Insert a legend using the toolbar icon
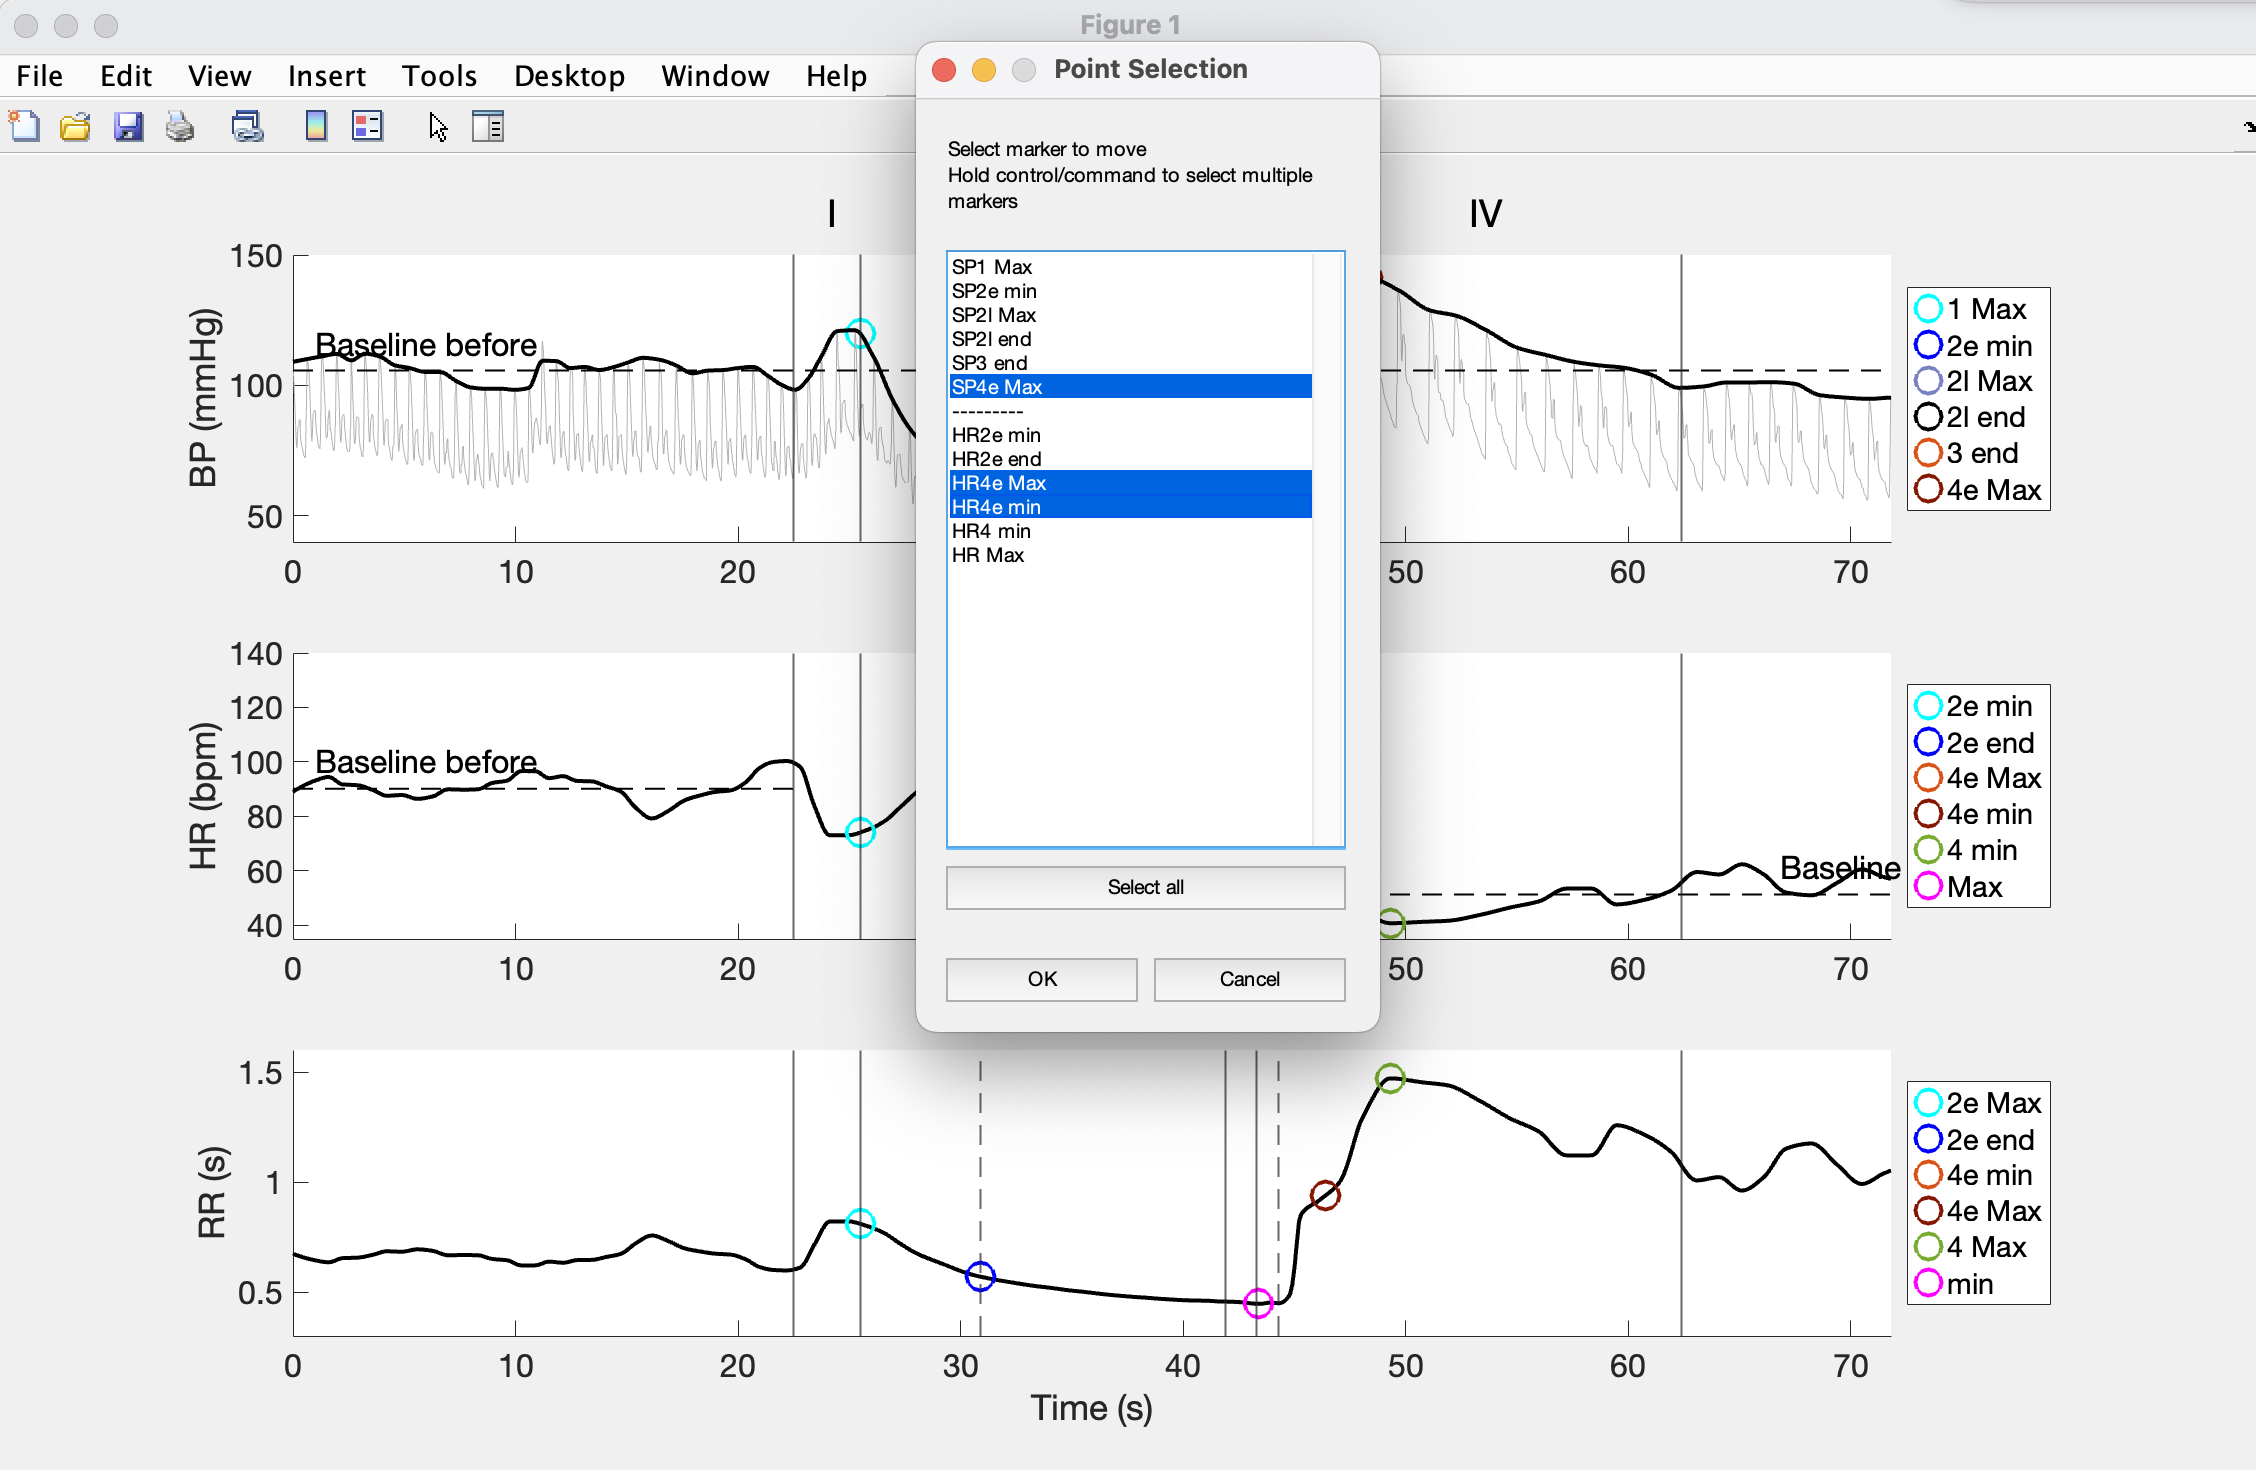The width and height of the screenshot is (2256, 1470). 367,127
